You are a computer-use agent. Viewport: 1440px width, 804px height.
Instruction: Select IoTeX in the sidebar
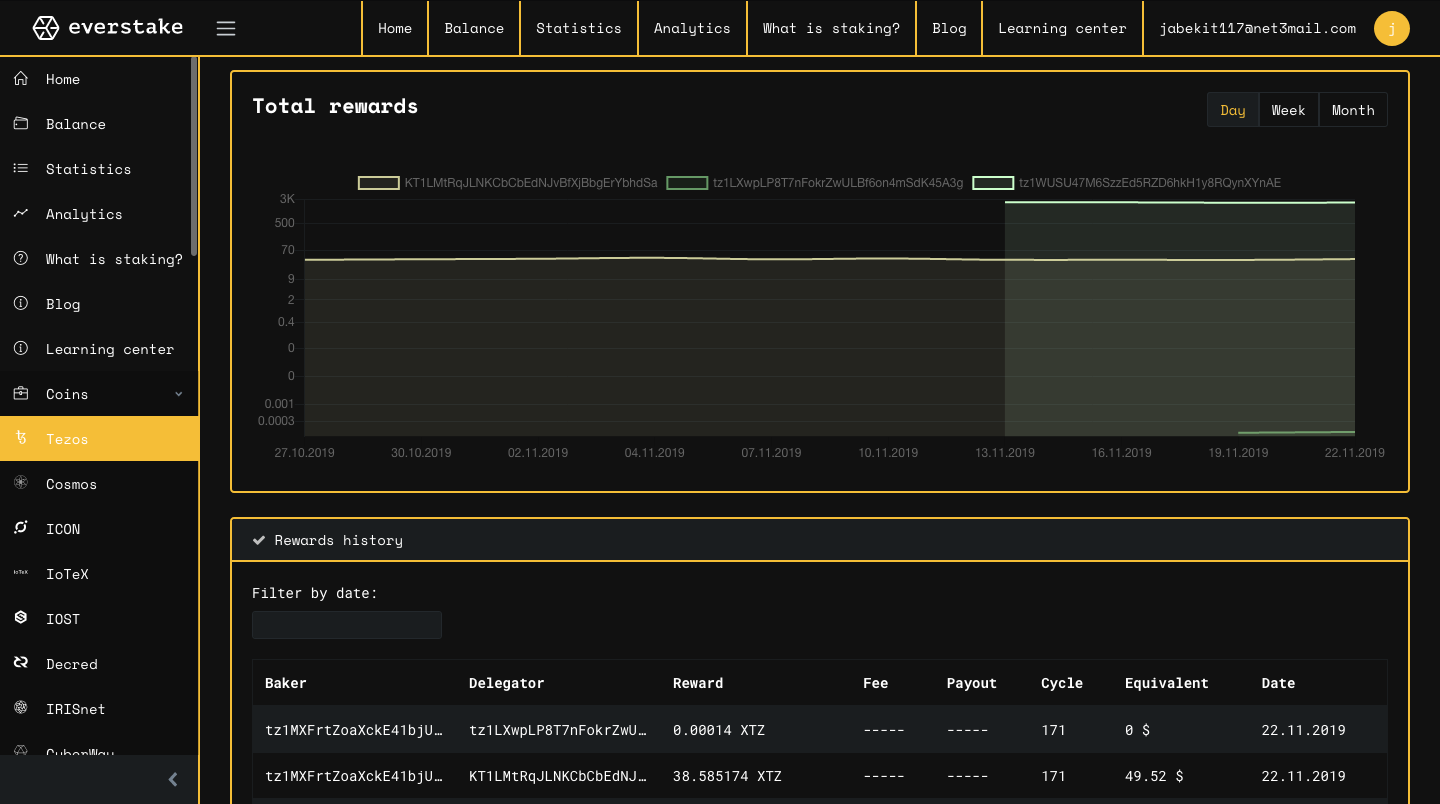(x=99, y=573)
